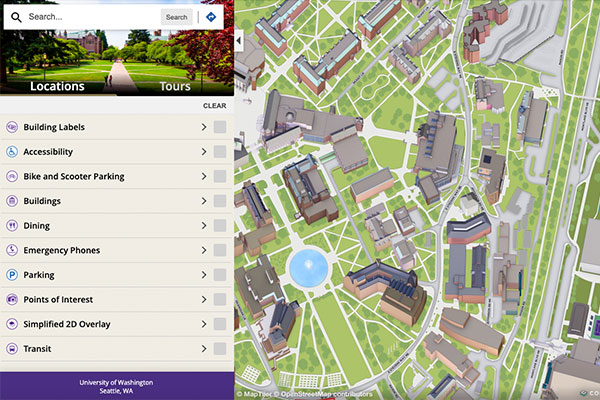Image resolution: width=600 pixels, height=400 pixels.
Task: Click the Bike and Scooter Parking icon
Action: pyautogui.click(x=12, y=177)
